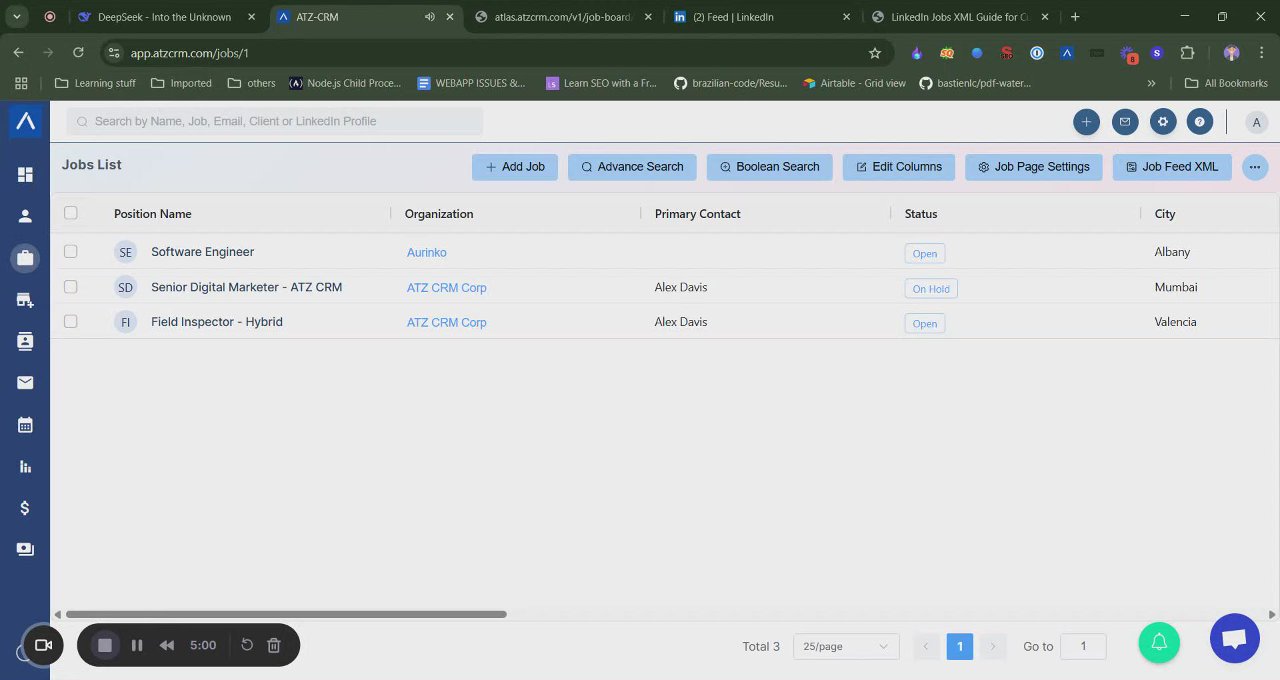Open the Learning stuff bookmark folder

pos(95,83)
